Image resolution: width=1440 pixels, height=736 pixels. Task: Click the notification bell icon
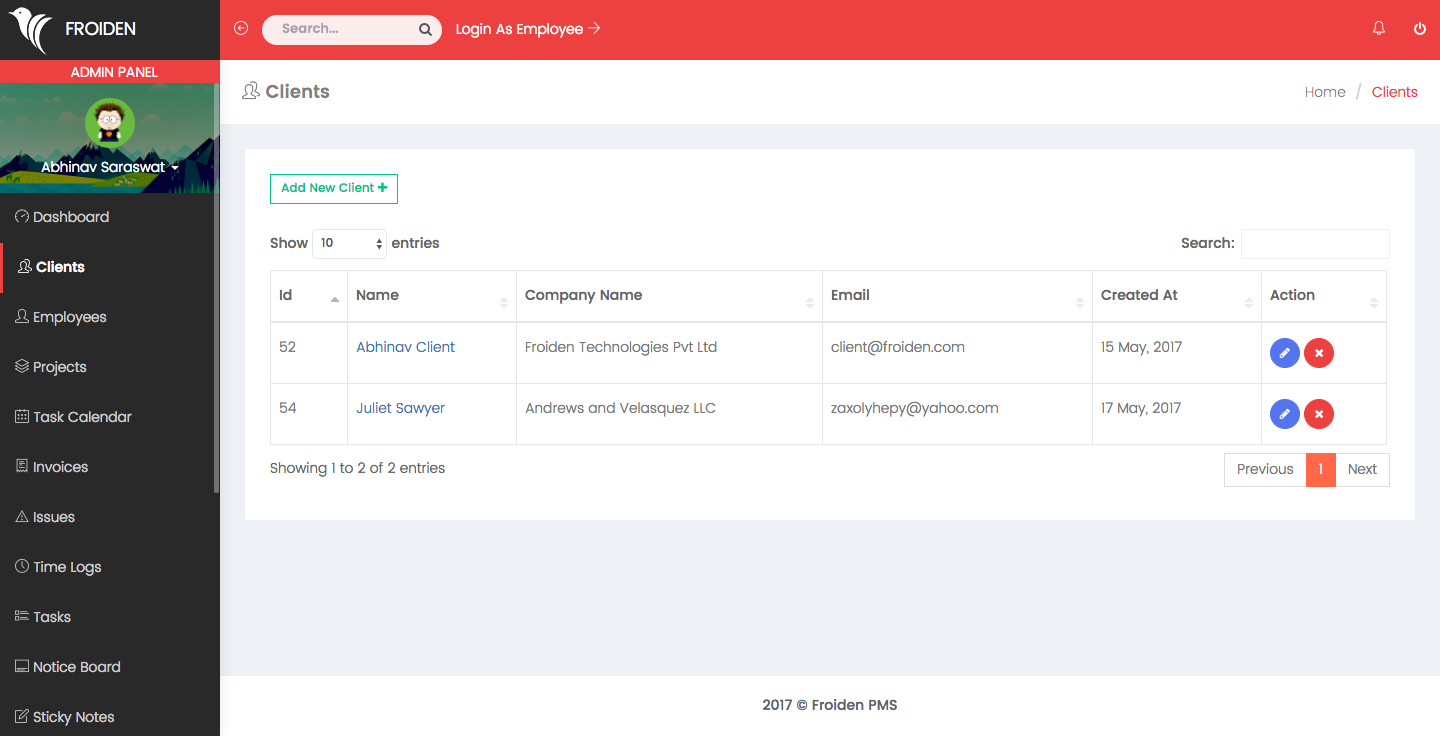point(1379,29)
